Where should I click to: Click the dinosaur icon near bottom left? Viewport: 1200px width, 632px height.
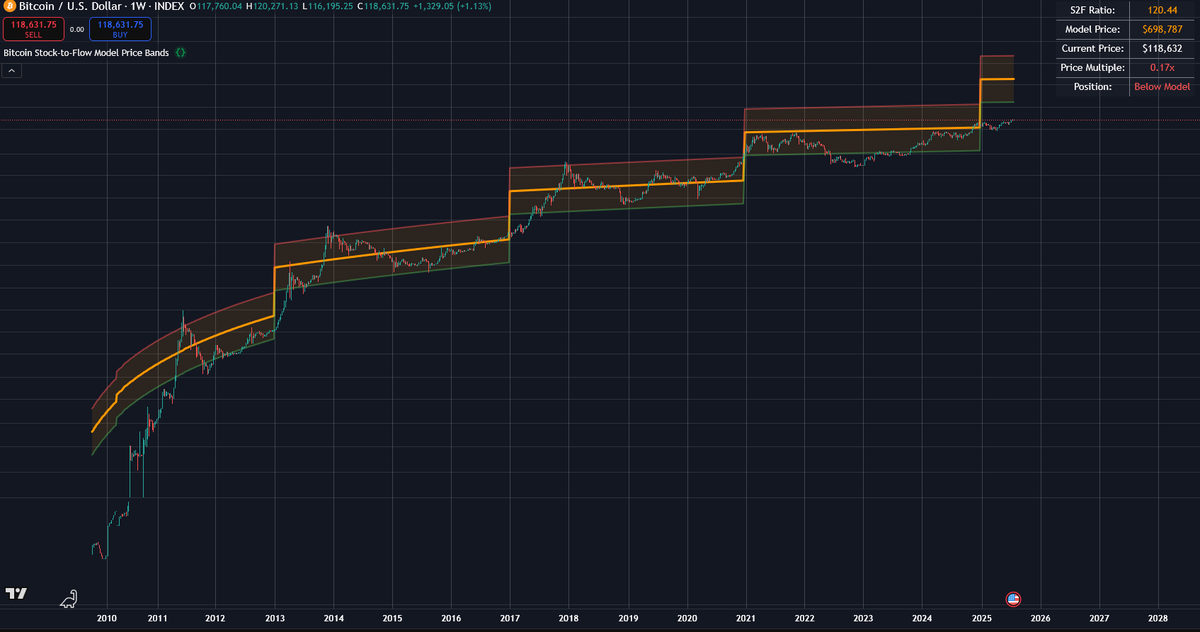(68, 598)
